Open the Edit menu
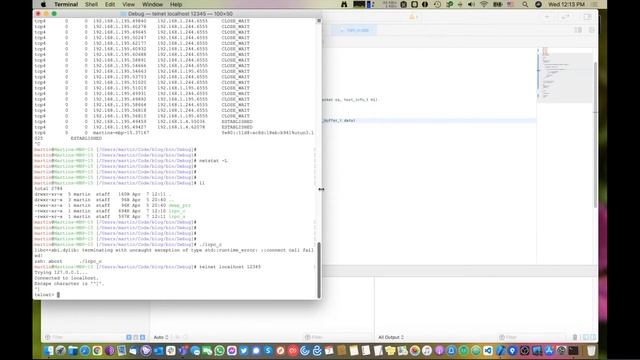The image size is (640, 360). coord(110,4)
